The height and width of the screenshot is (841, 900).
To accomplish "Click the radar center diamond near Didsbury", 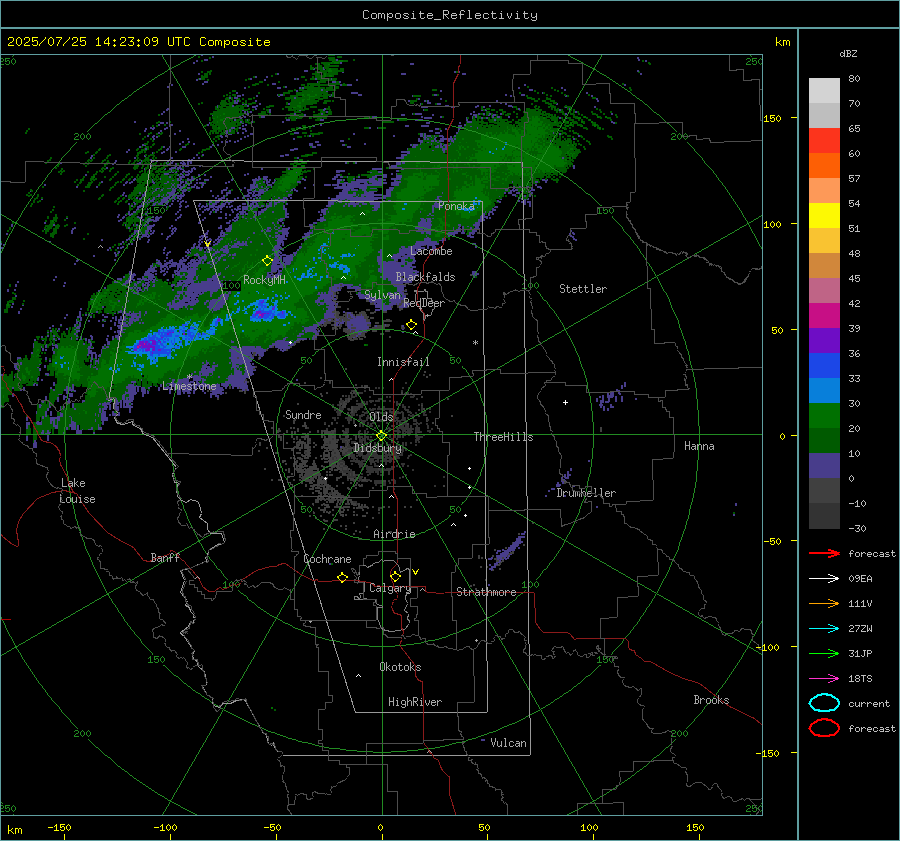I will (x=382, y=435).
